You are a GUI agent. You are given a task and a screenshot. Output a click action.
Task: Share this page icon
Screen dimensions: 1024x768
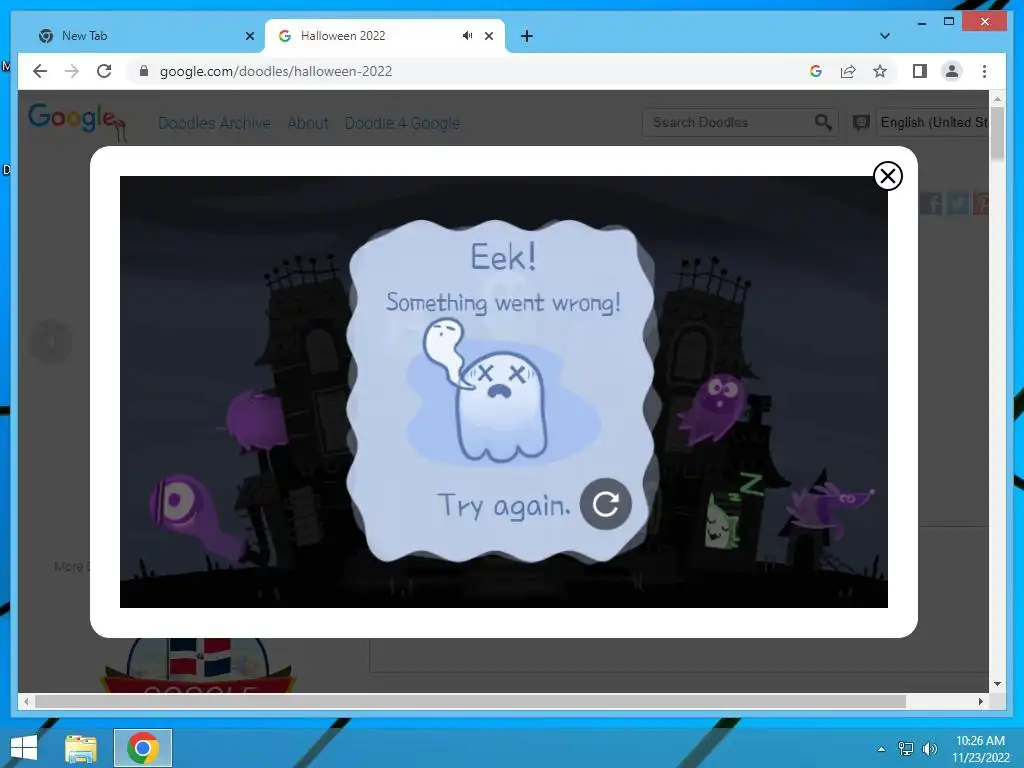pos(848,71)
